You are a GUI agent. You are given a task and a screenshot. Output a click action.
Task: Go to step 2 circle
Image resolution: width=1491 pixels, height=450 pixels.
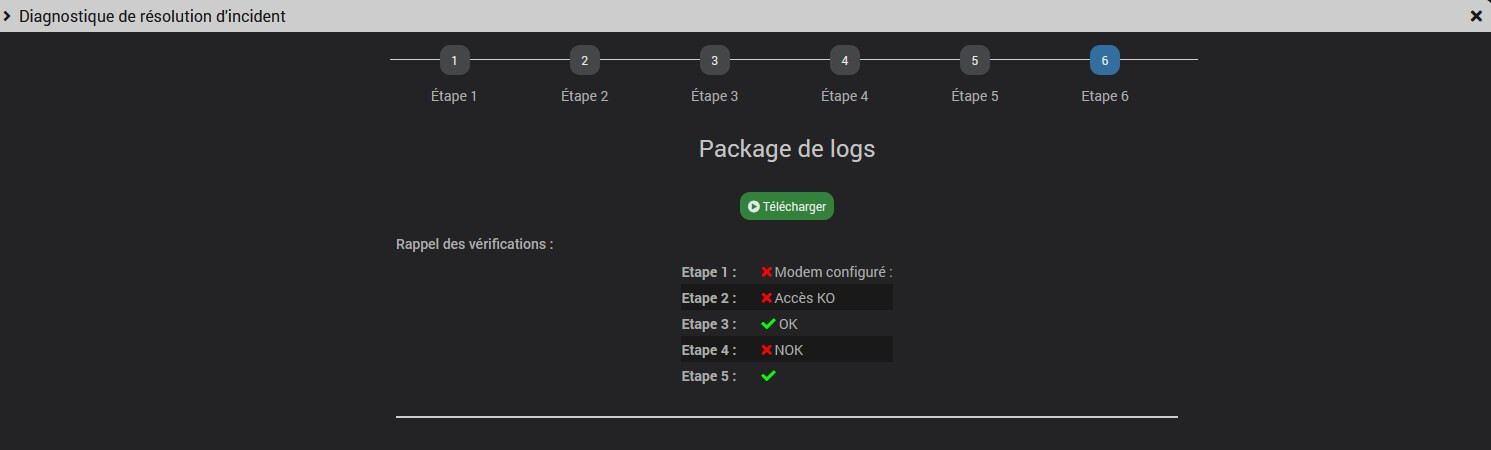[x=585, y=60]
